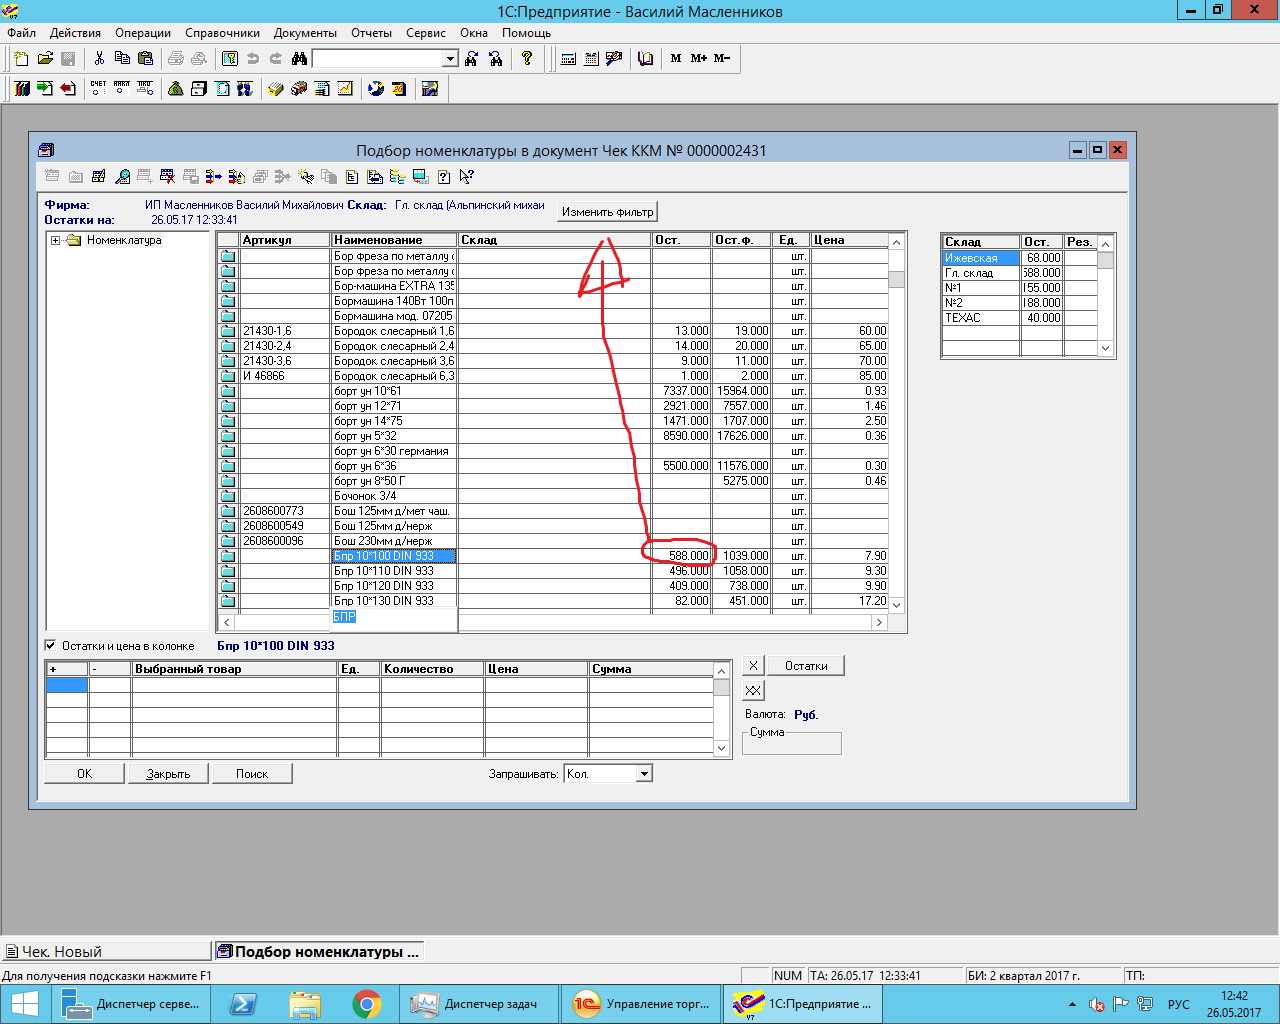
Task: Click the 'Изменить фильтр' button
Action: 607,212
